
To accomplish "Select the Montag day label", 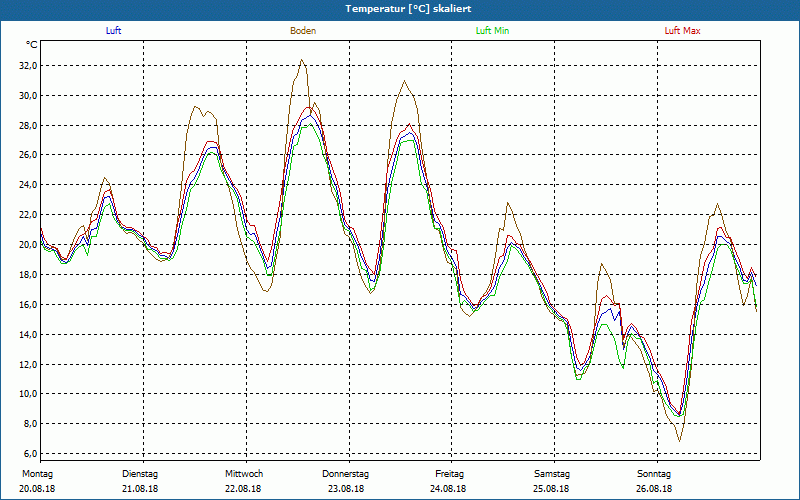I will point(37,474).
